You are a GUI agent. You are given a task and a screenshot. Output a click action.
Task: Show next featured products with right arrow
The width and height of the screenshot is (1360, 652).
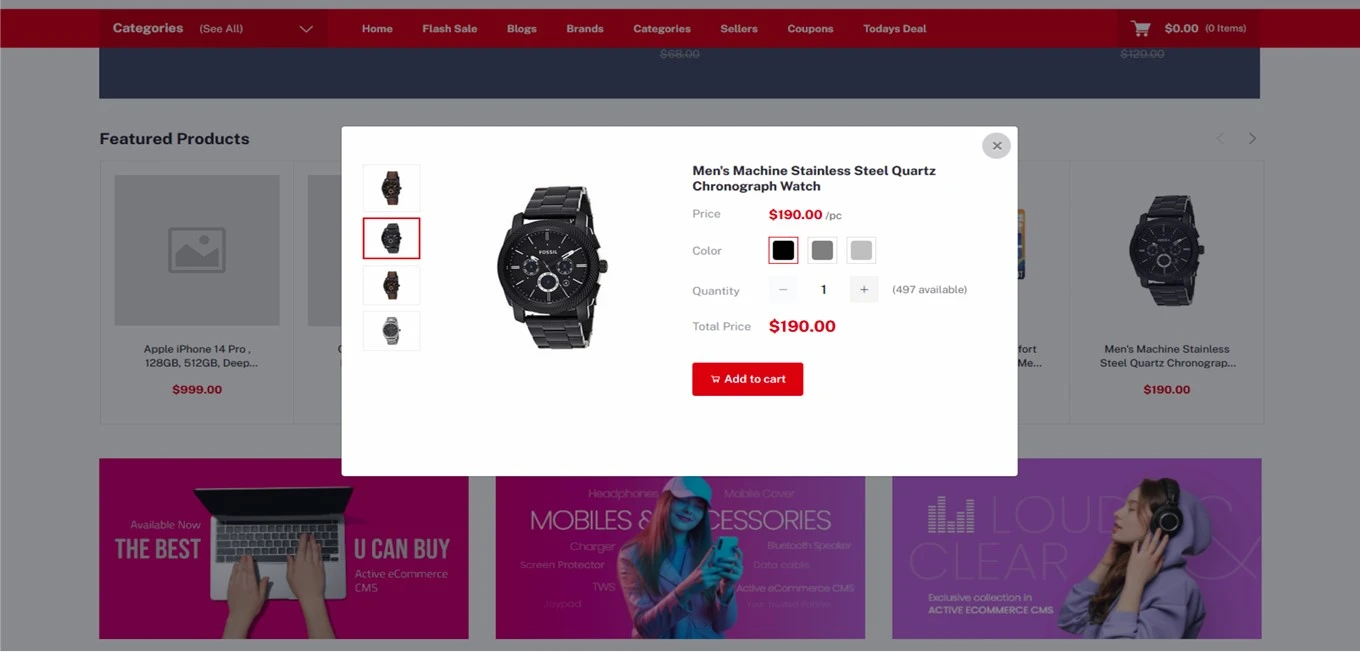coord(1252,139)
